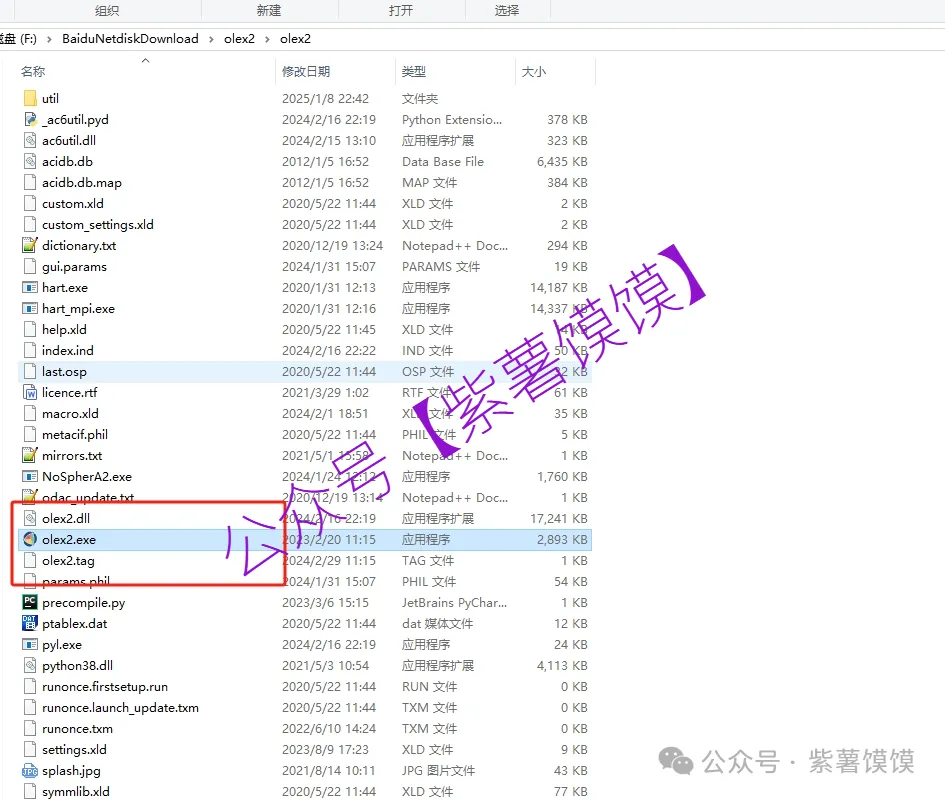
Task: Click the hart.exe application icon
Action: 30,287
